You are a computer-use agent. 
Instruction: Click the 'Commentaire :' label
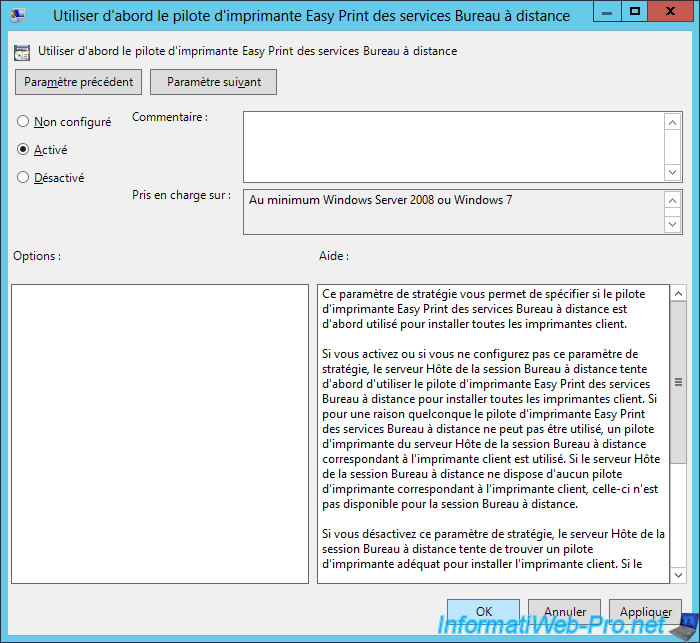click(x=170, y=117)
